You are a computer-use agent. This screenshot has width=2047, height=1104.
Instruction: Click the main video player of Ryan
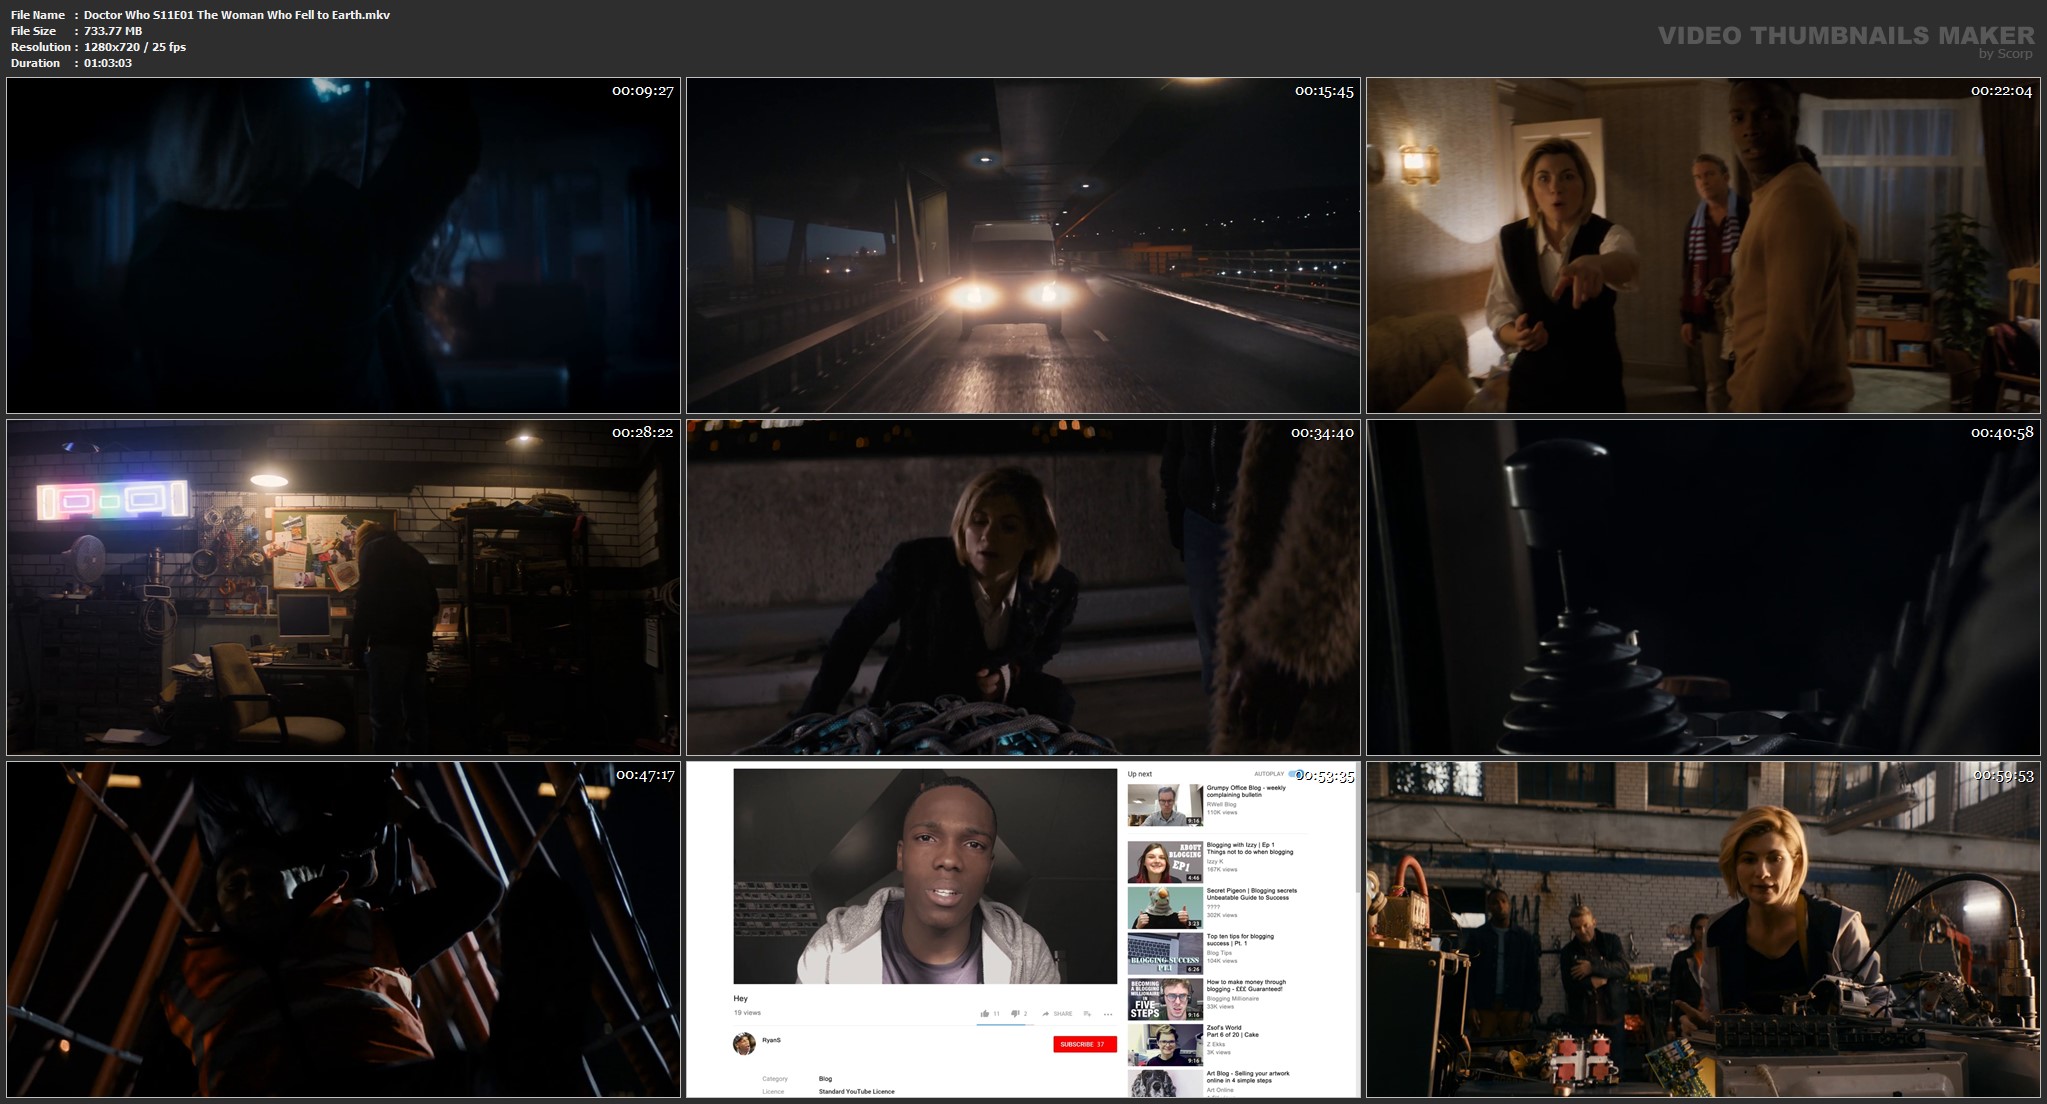coord(924,876)
